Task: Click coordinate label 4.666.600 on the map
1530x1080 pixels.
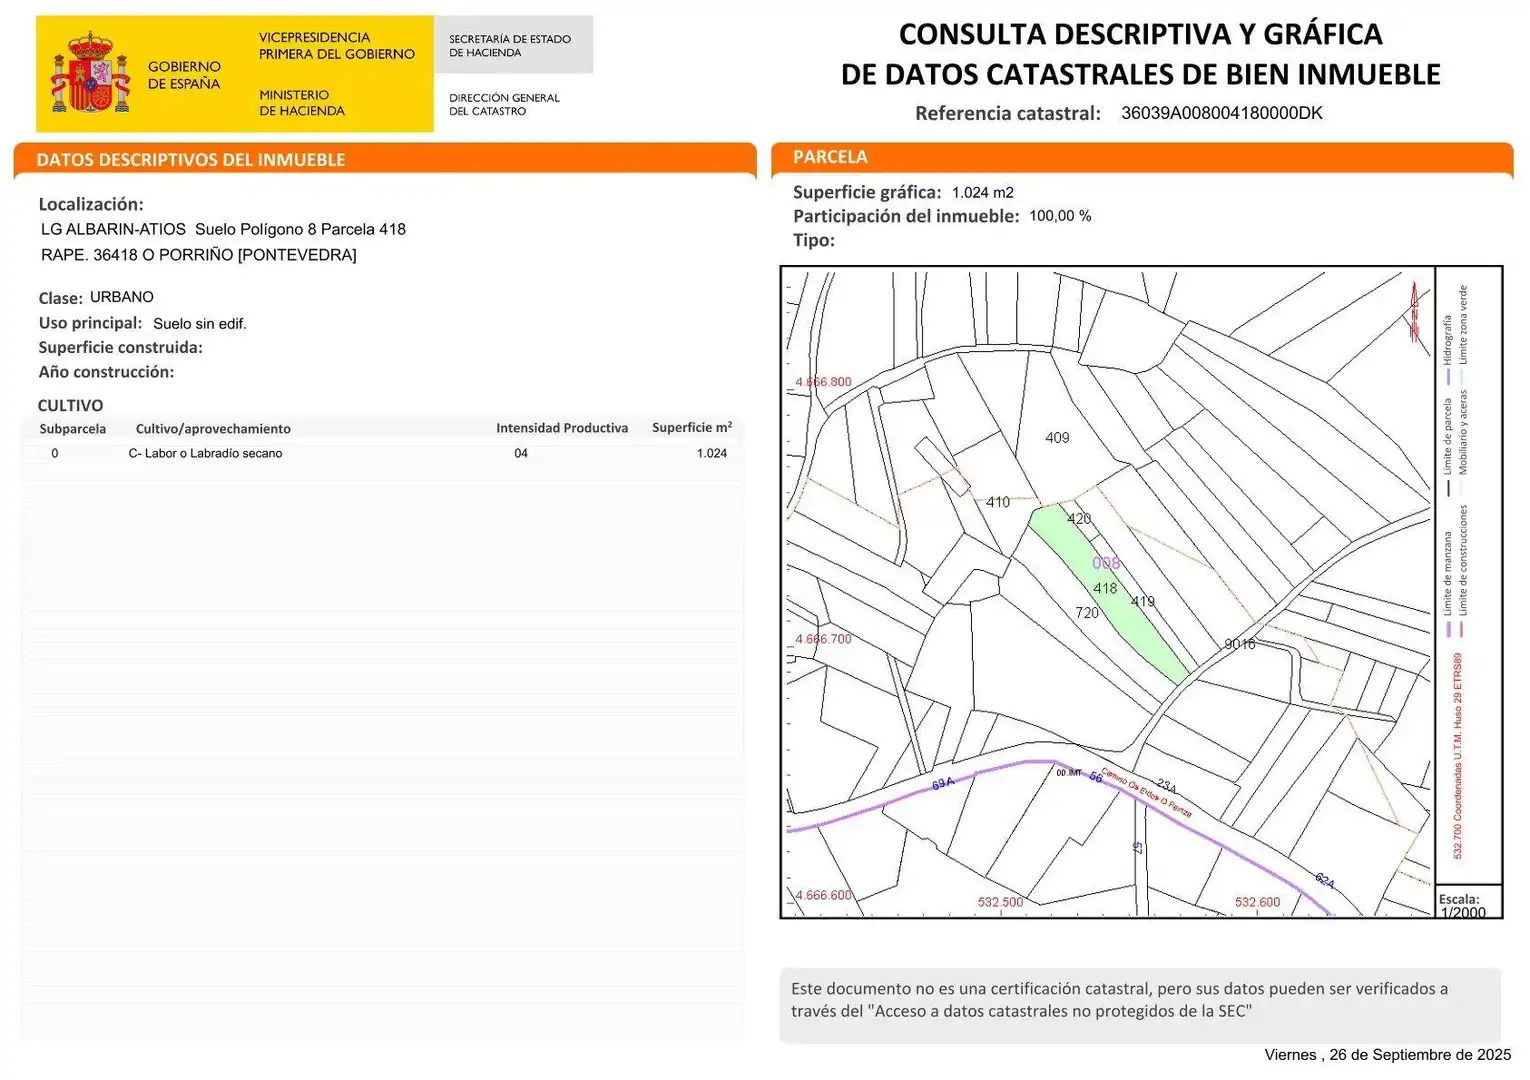Action: click(x=823, y=895)
